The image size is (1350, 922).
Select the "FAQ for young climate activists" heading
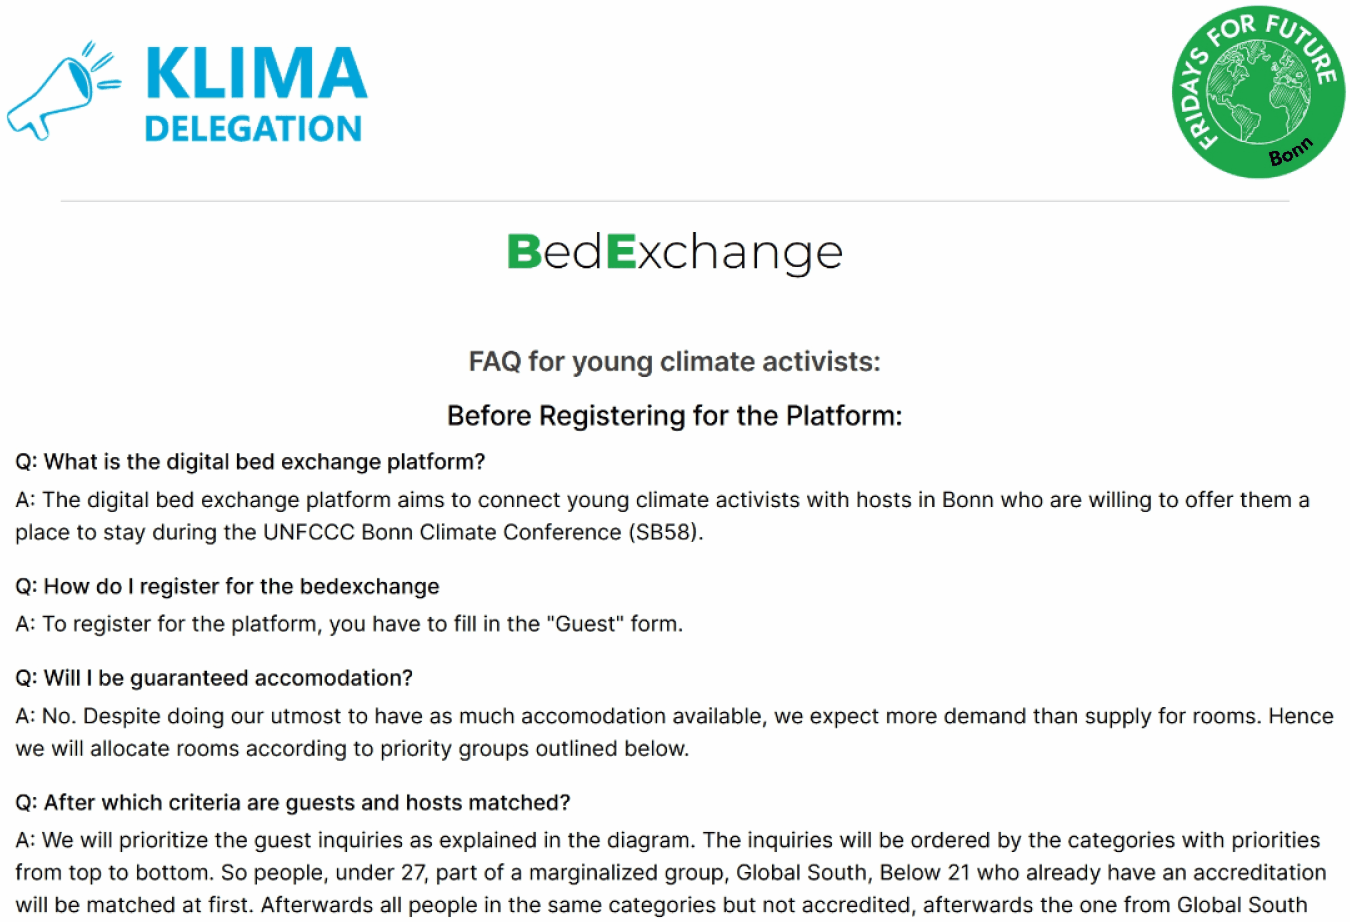[674, 361]
